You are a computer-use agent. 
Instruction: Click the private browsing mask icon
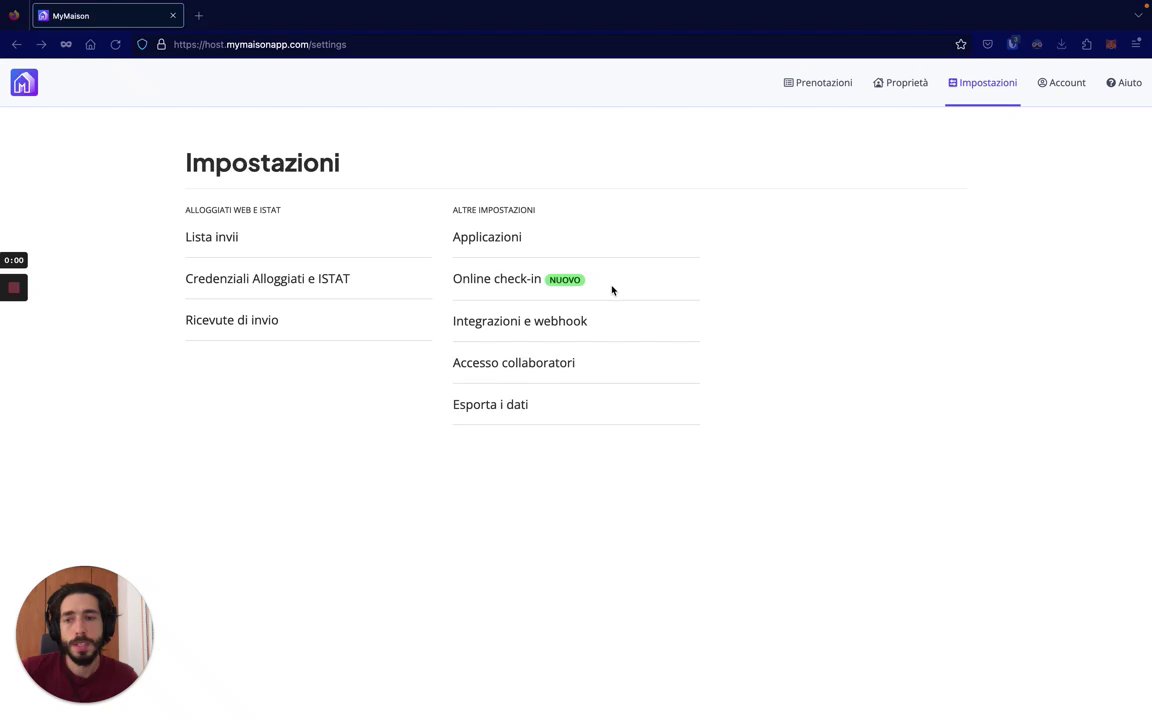click(x=66, y=45)
